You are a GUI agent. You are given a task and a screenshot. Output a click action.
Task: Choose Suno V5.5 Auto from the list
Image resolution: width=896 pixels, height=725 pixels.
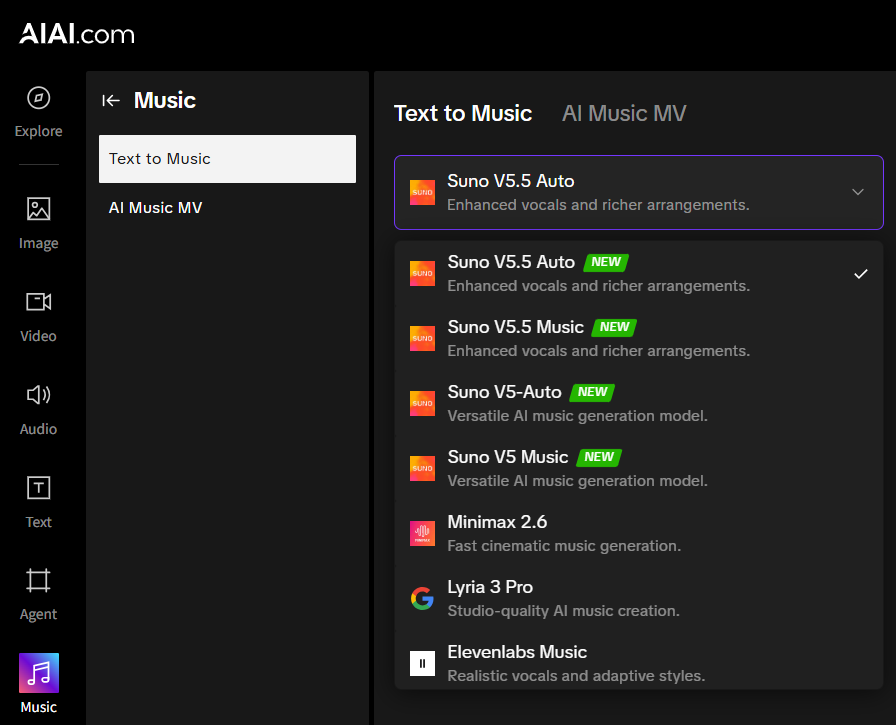639,274
